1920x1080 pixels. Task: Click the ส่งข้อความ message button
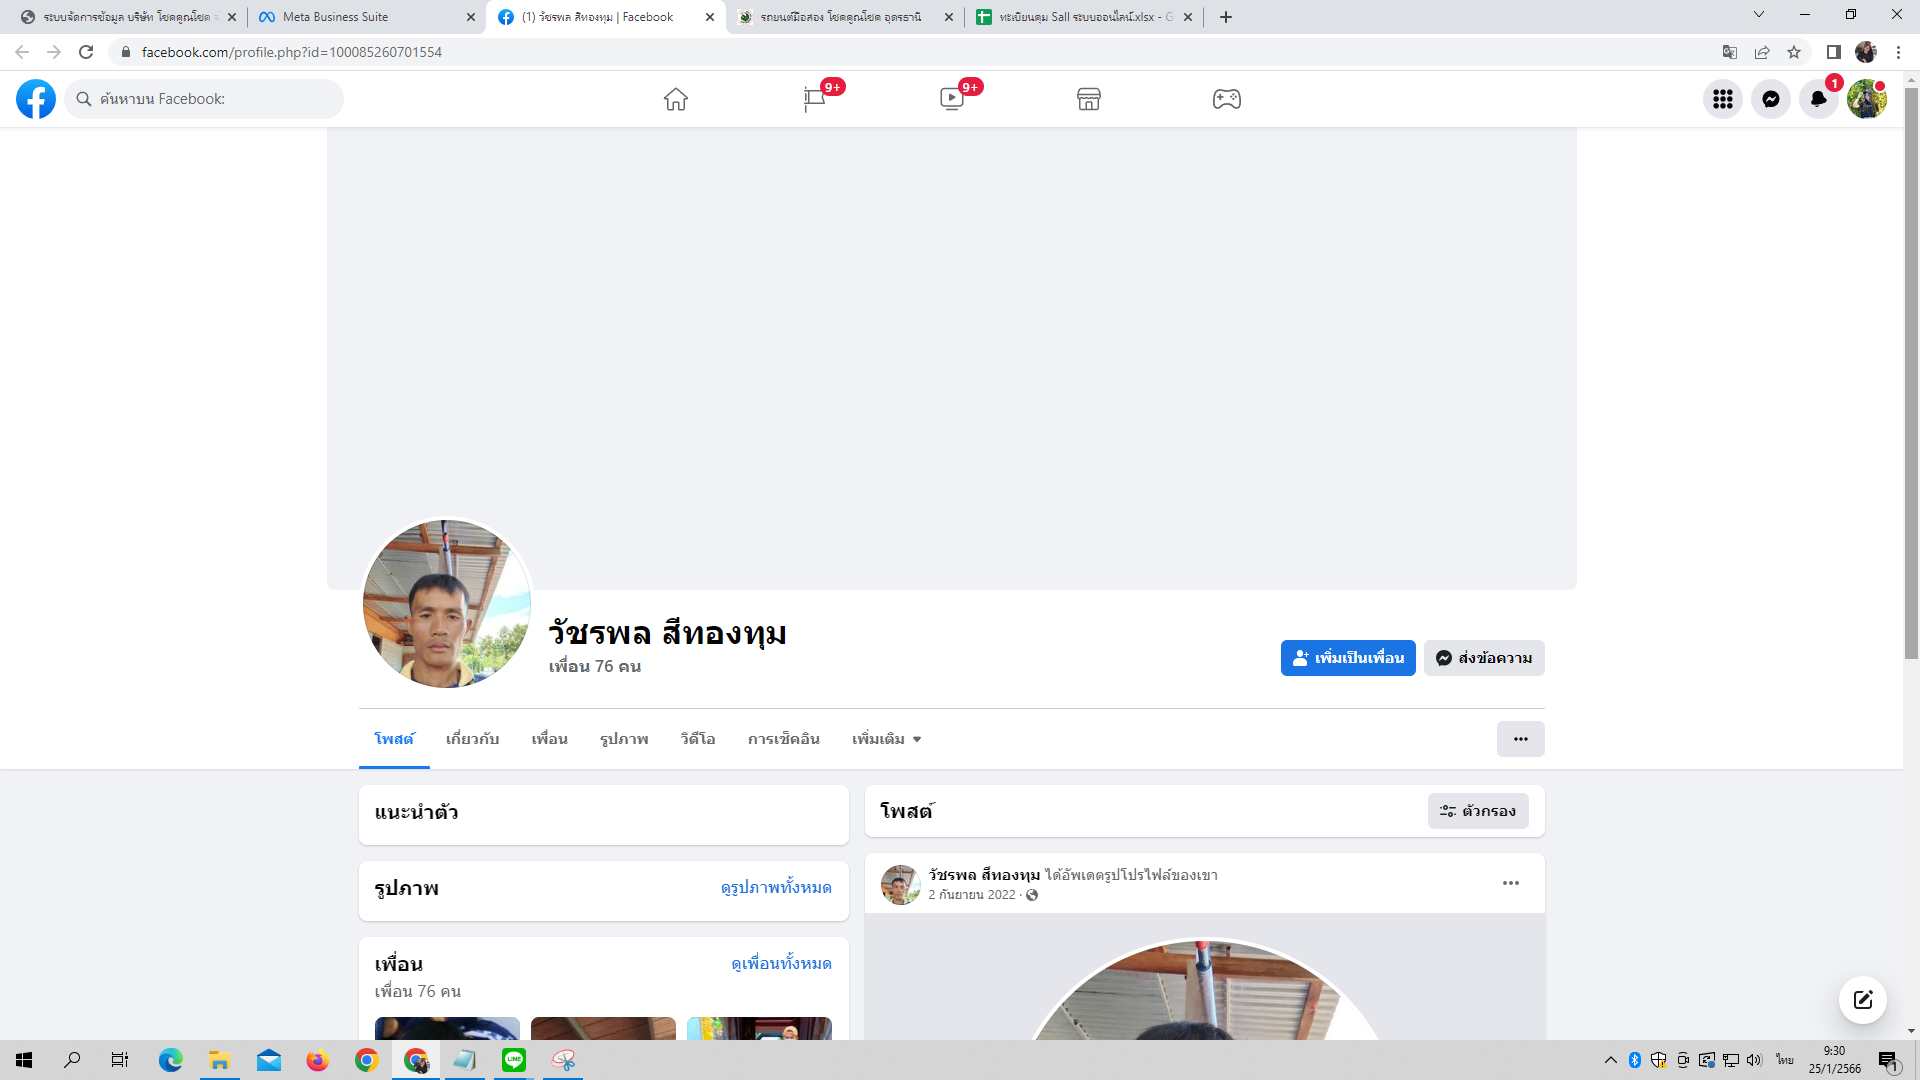click(x=1484, y=658)
